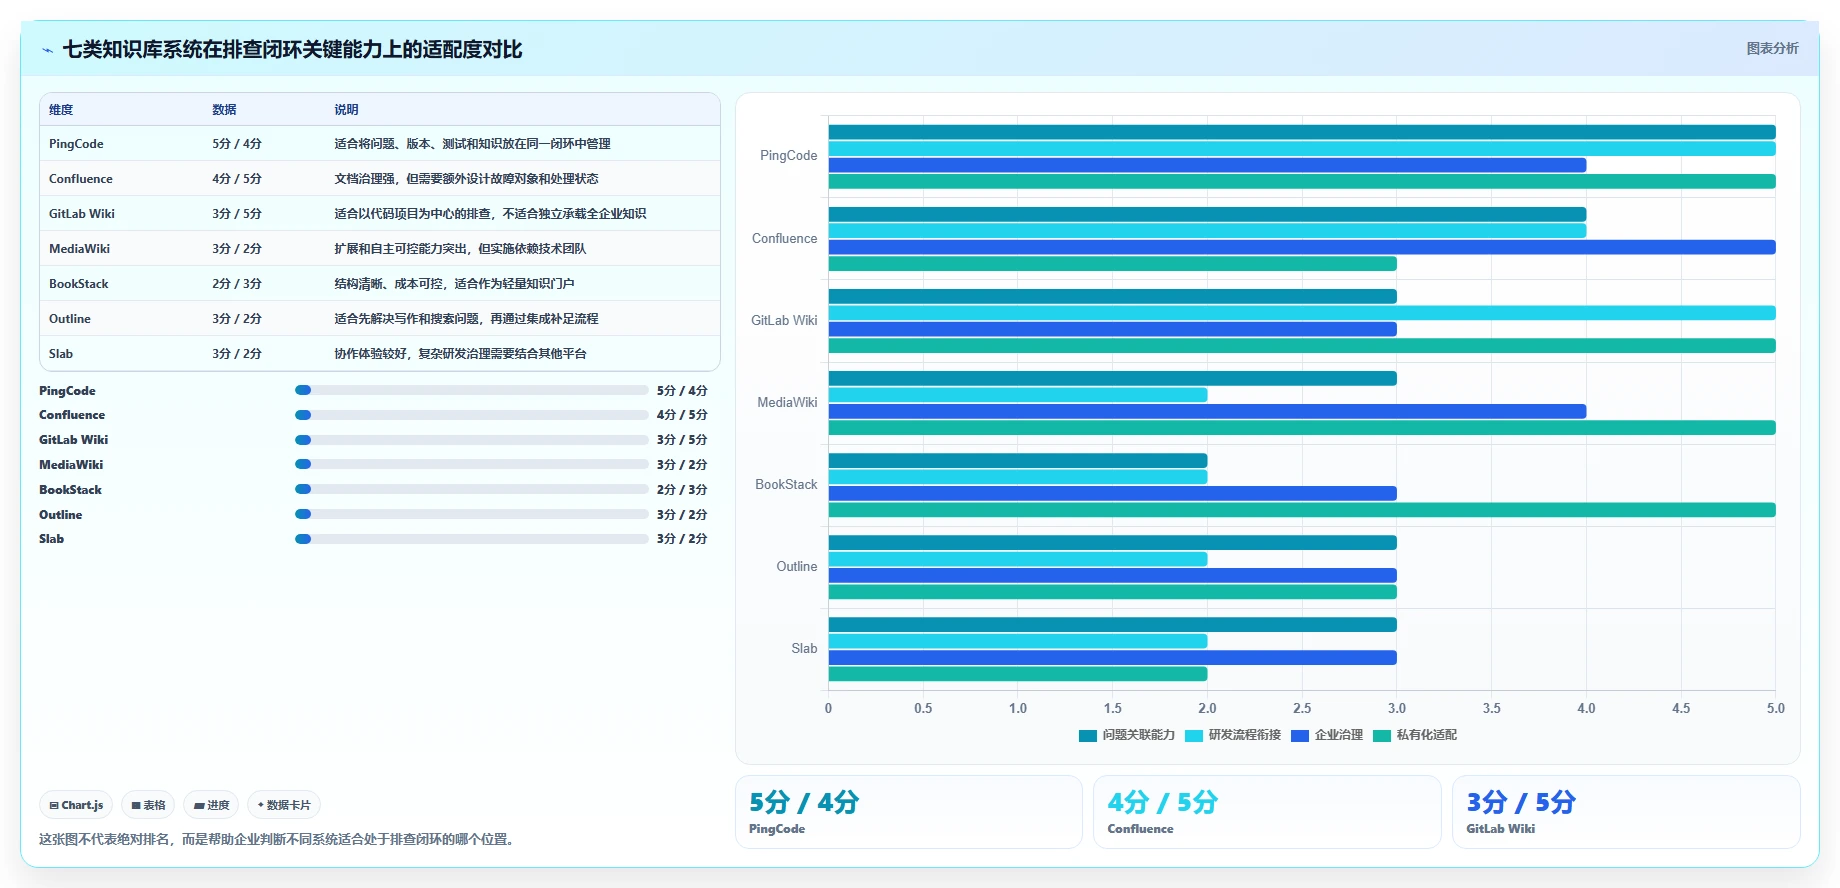Click the description 结构清晰、成本可控，适合作为轻量知识门户

click(454, 284)
